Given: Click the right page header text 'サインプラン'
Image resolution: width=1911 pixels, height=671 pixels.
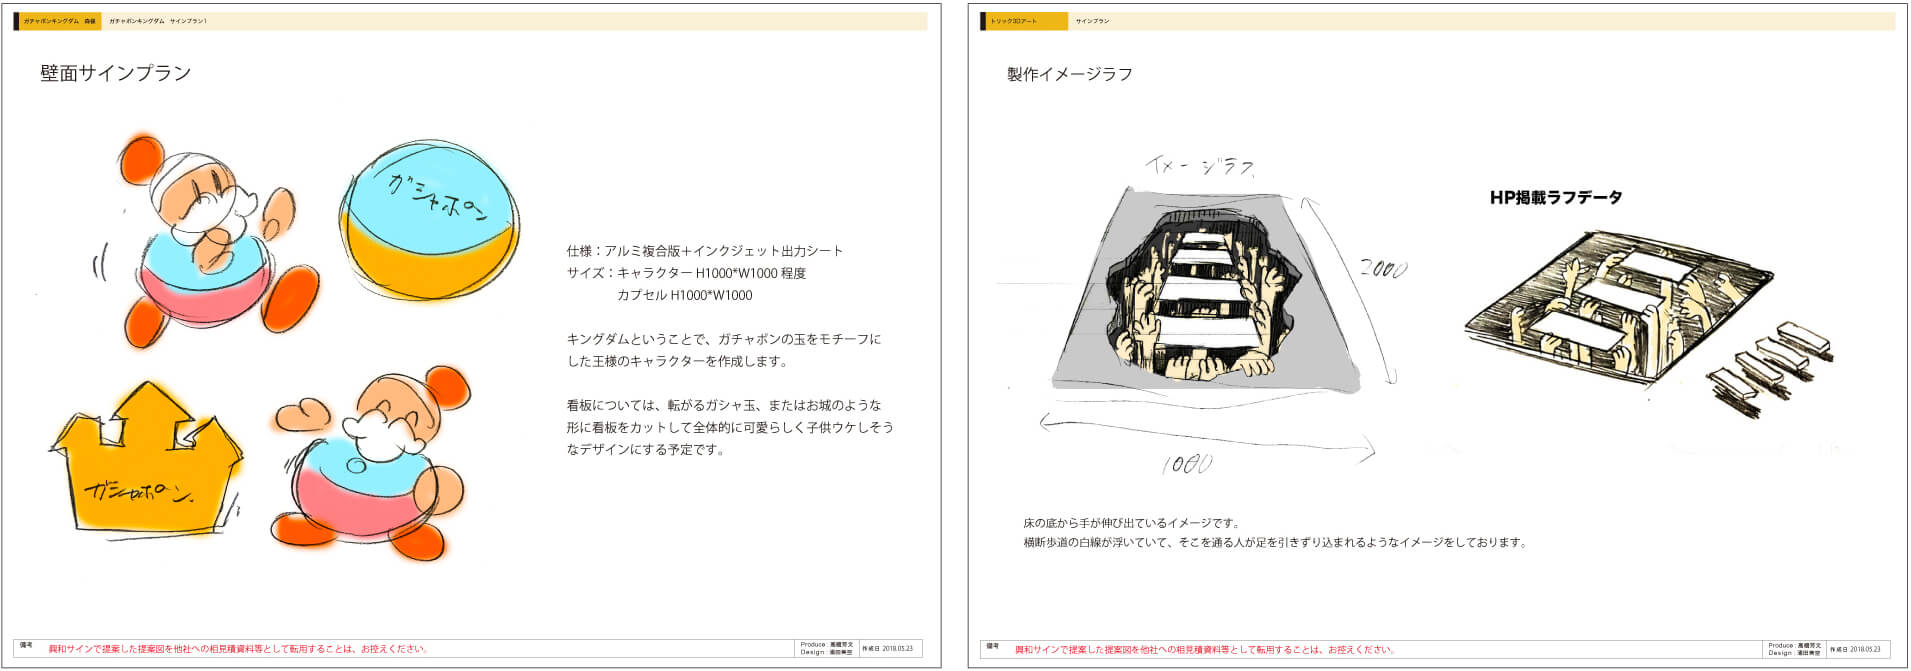Looking at the screenshot, I should point(1092,21).
